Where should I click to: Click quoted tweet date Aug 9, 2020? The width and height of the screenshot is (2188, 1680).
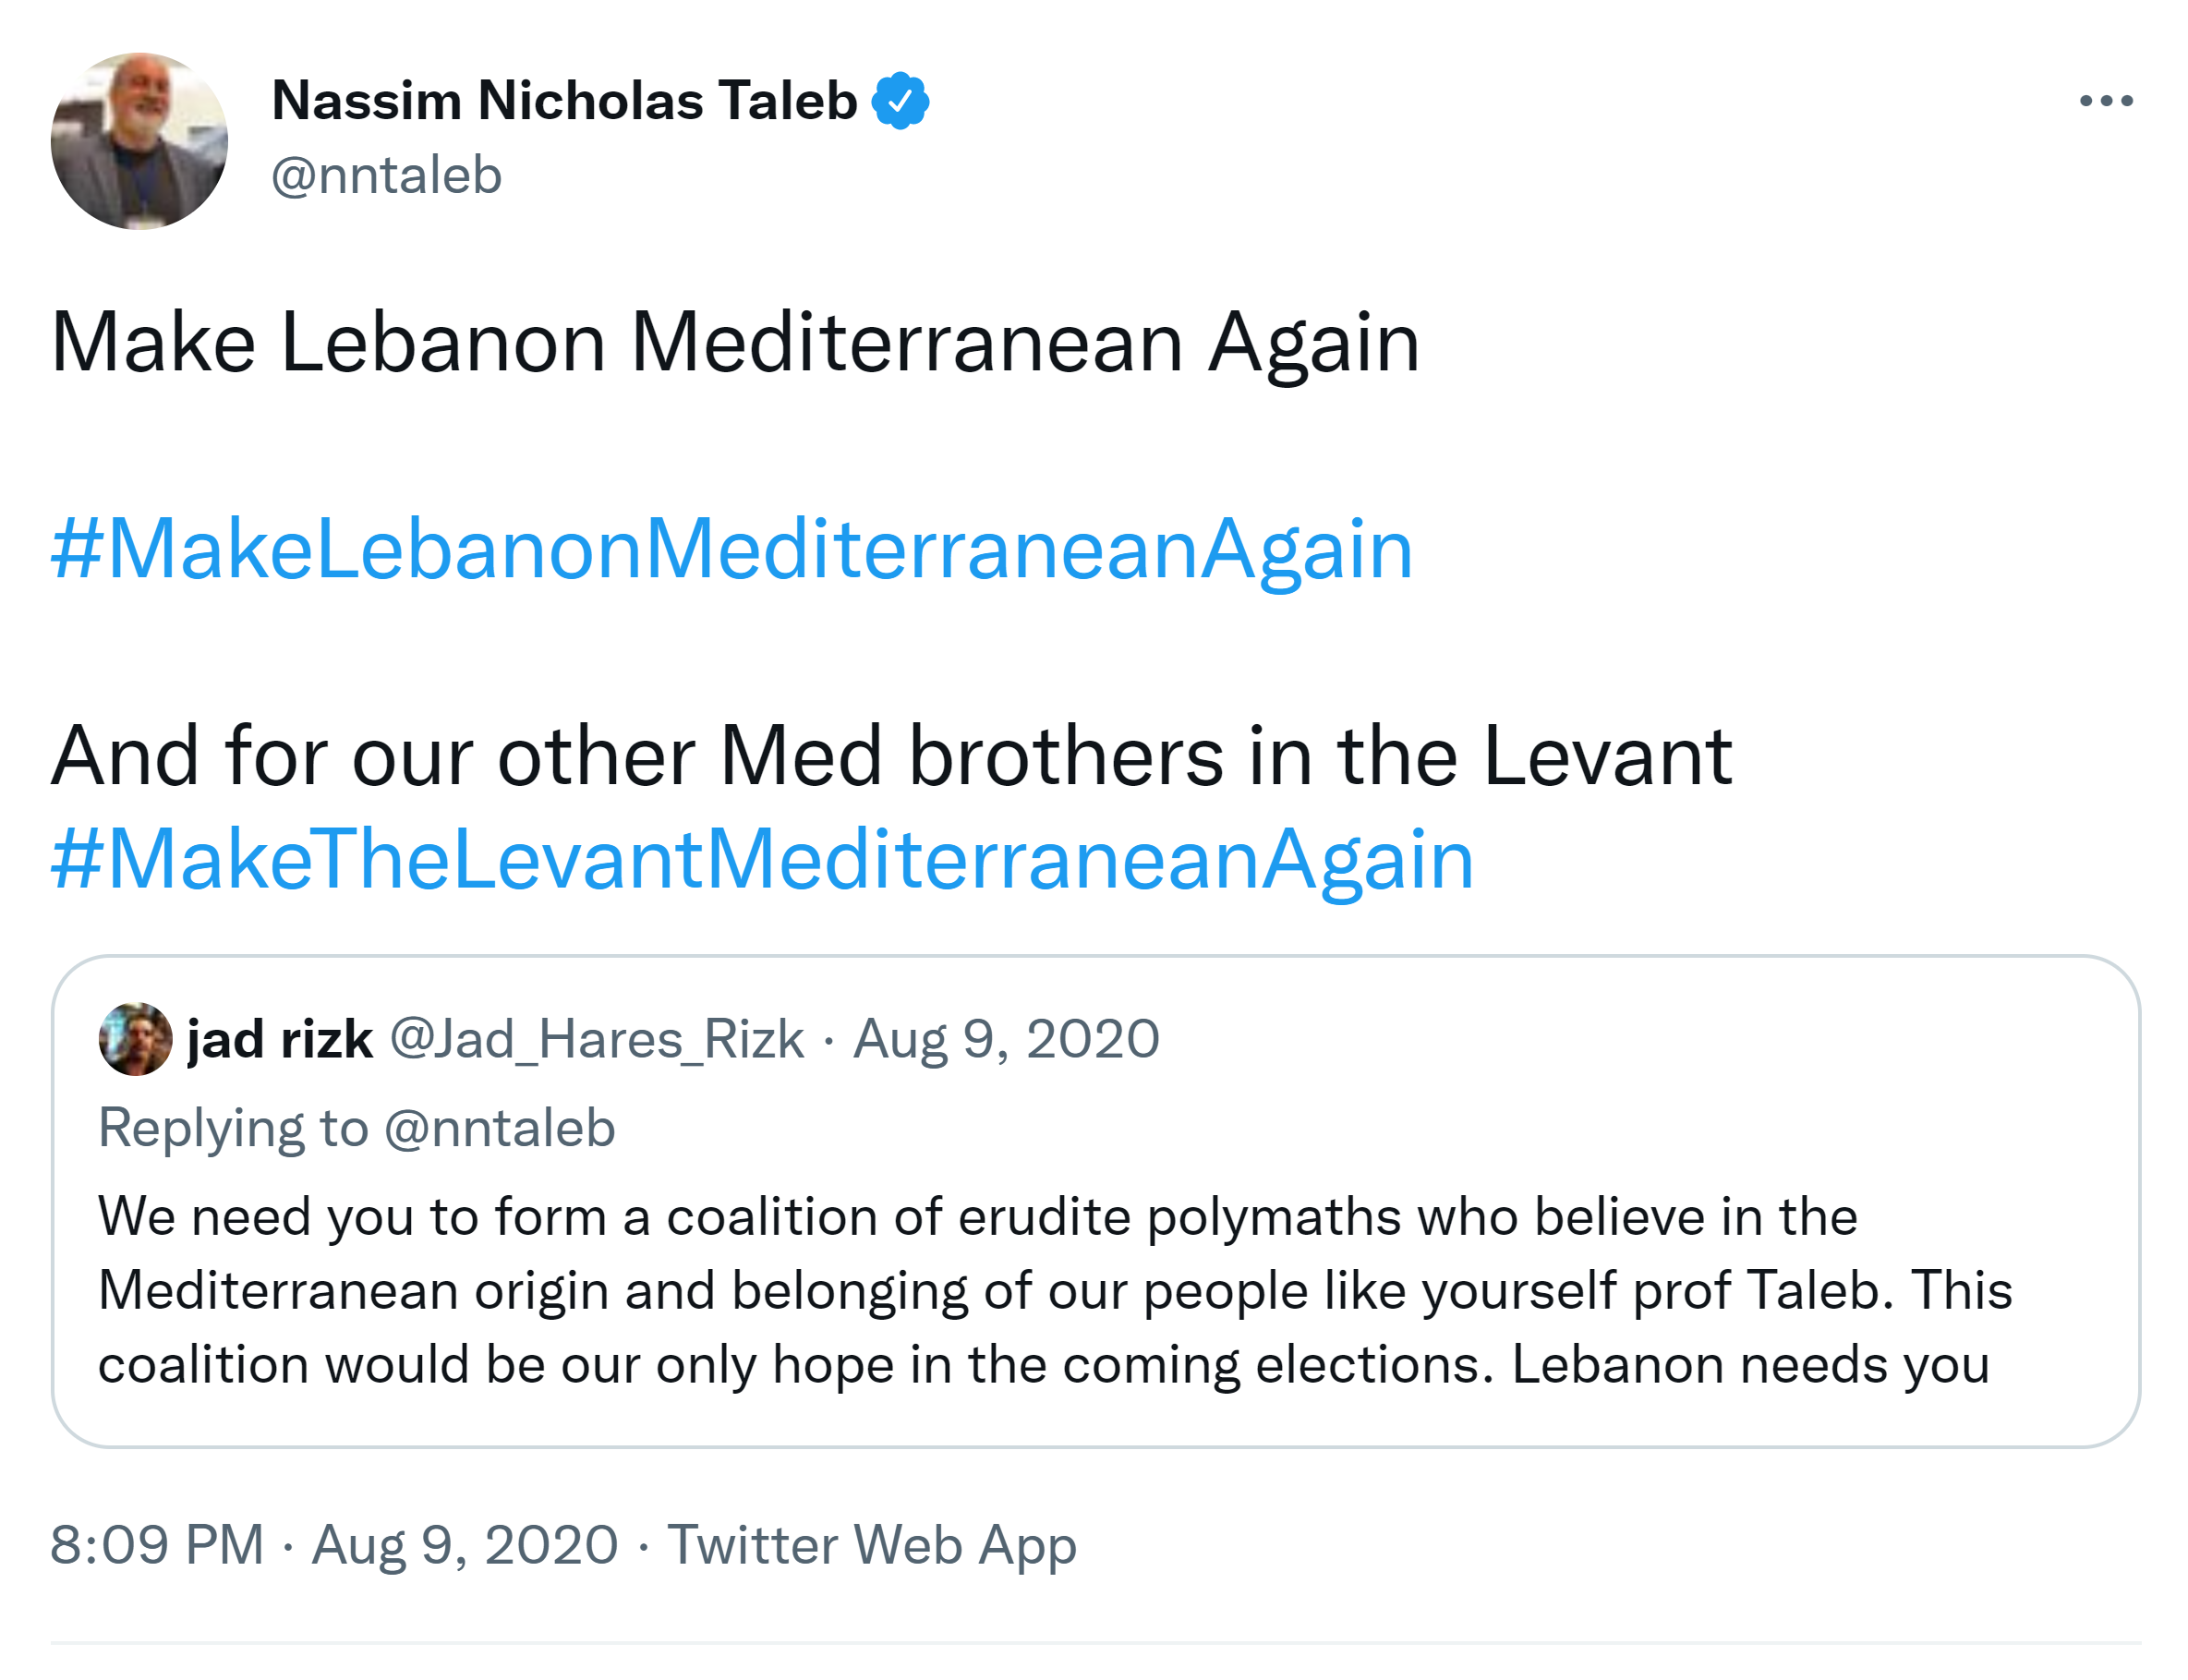pyautogui.click(x=1005, y=1039)
